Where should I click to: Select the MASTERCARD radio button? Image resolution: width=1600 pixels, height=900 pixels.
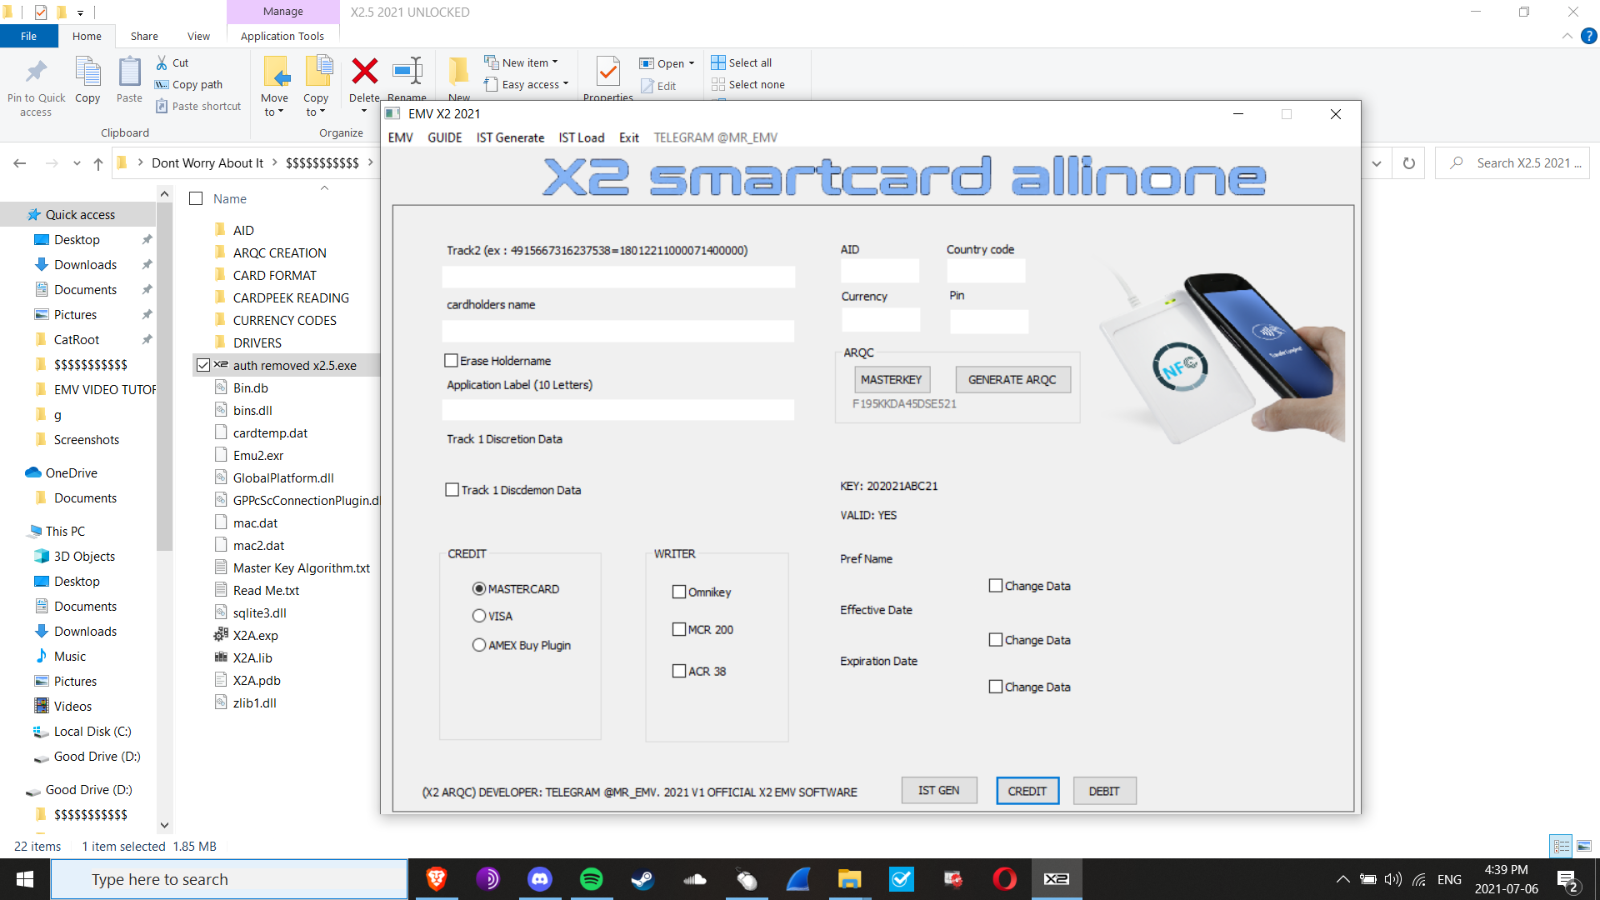479,589
